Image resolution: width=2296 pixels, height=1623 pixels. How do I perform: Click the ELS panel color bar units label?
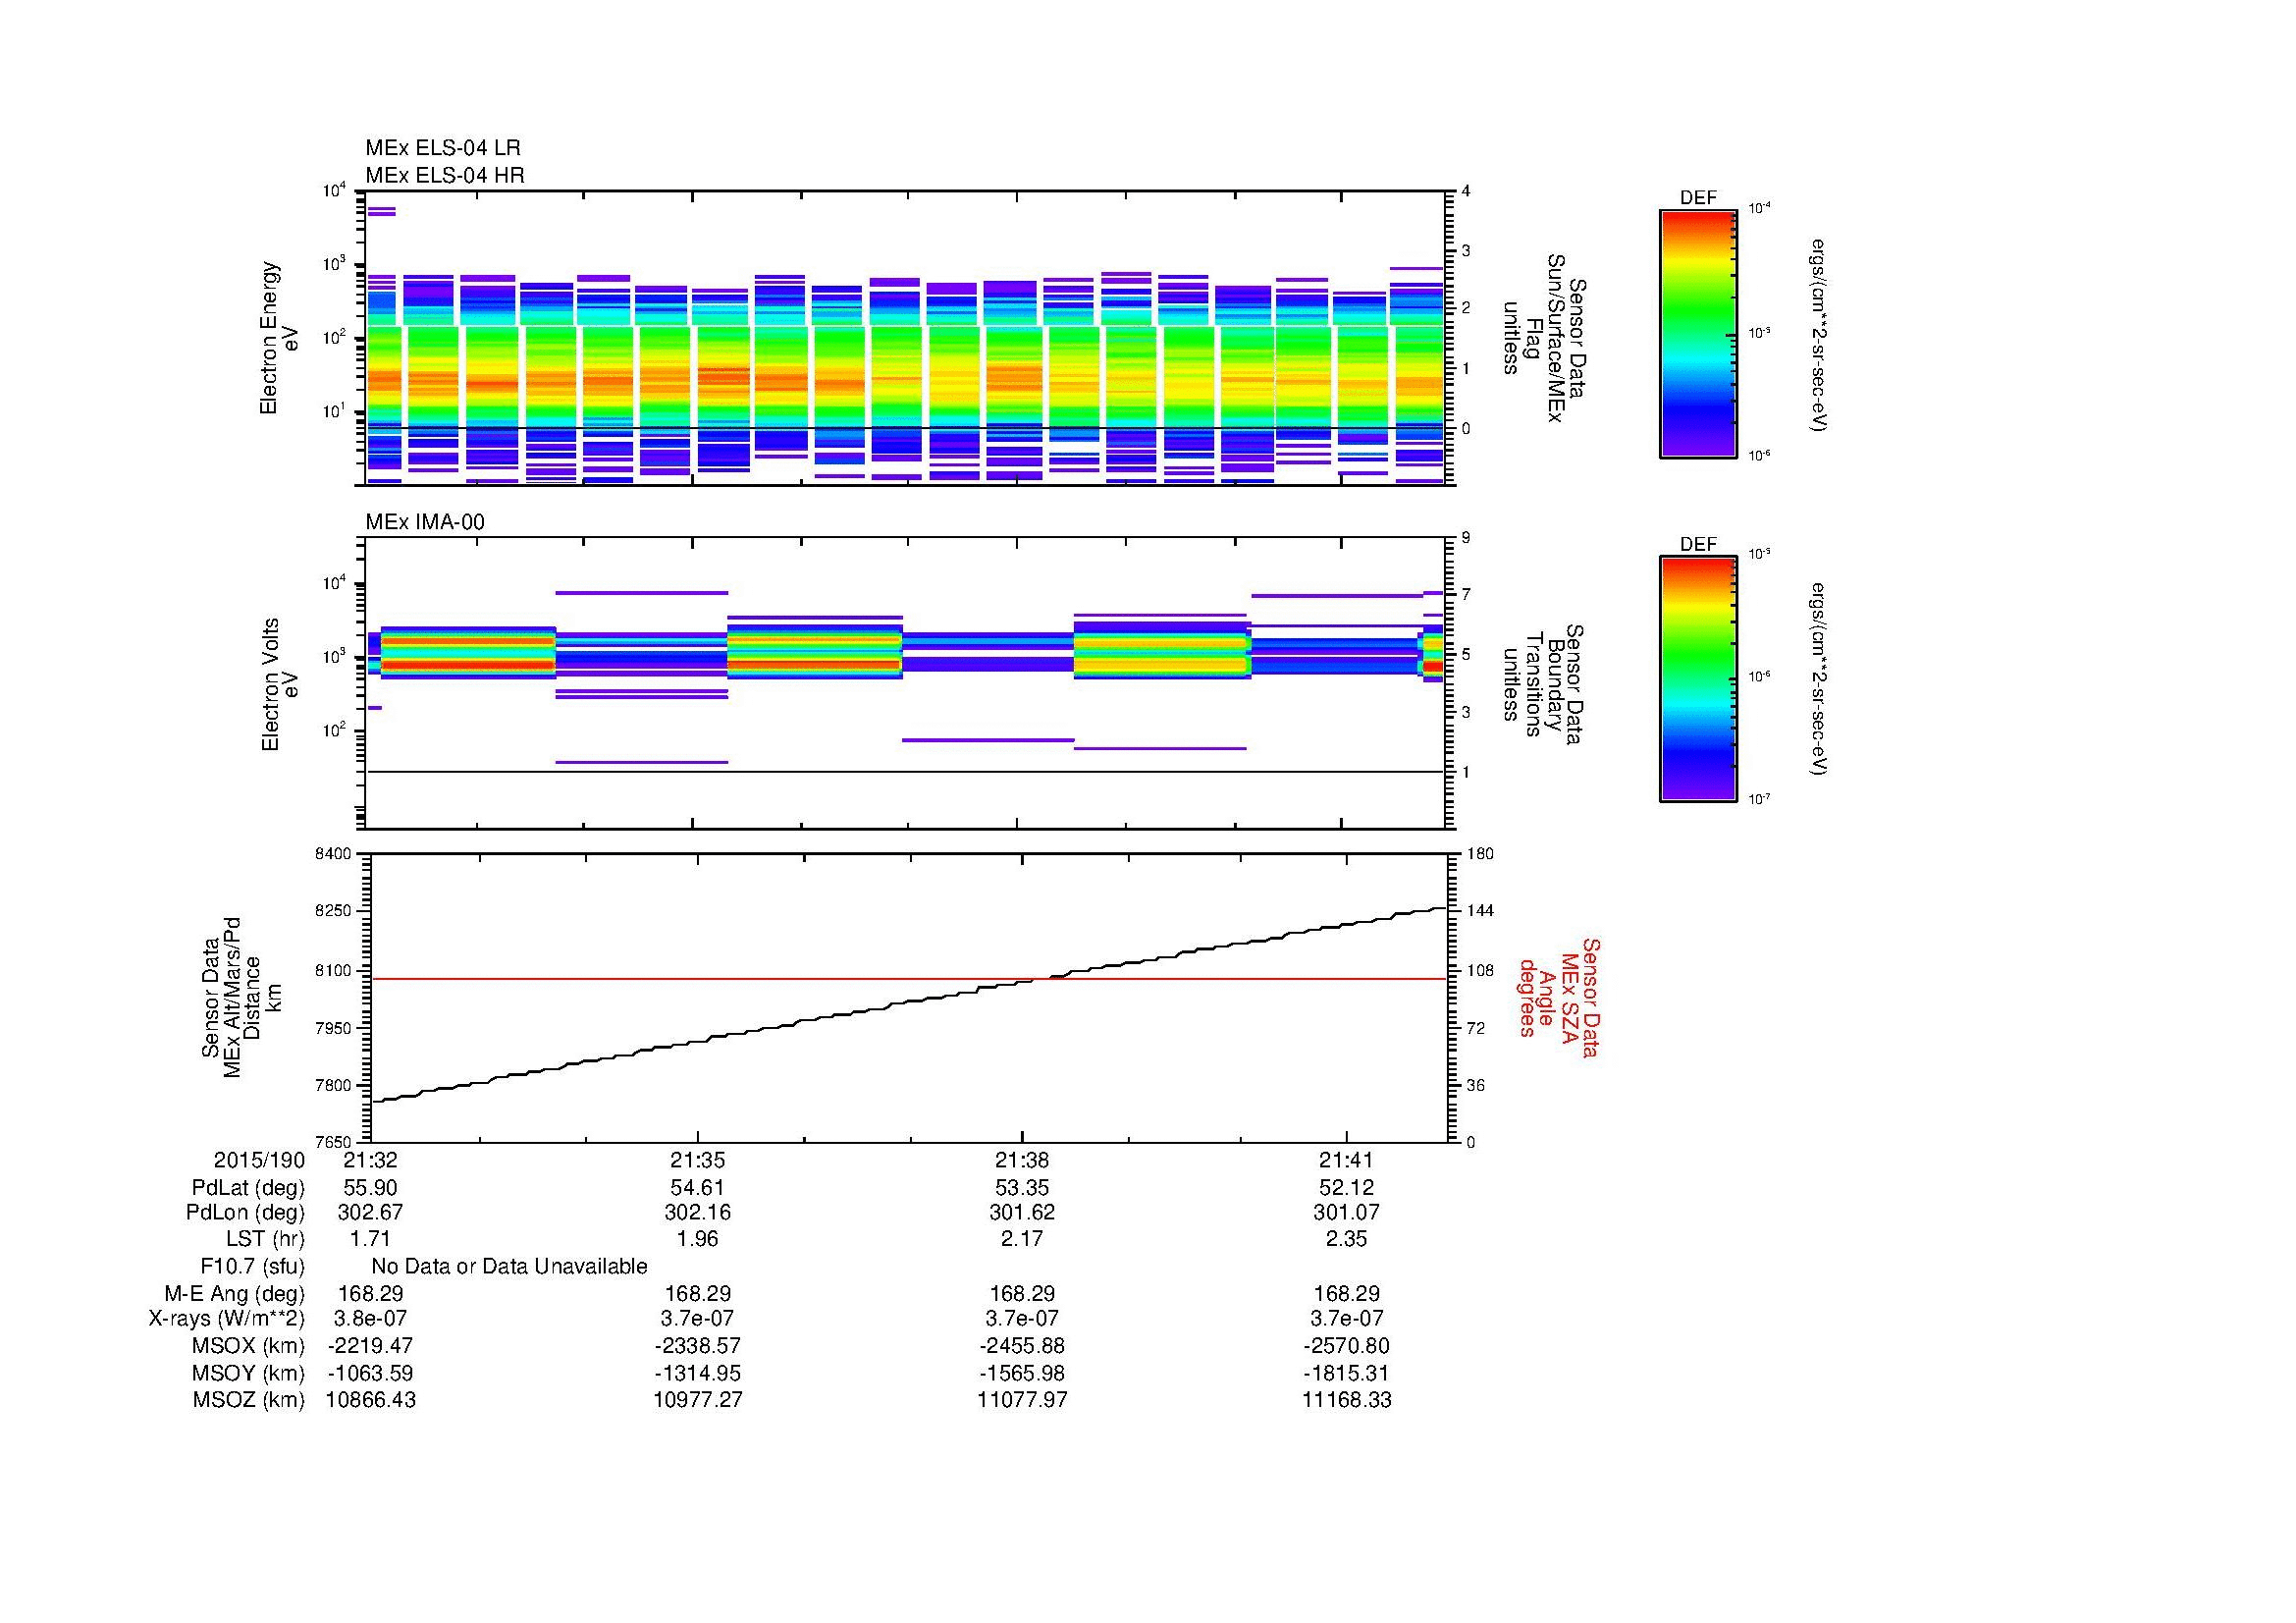coord(1819,336)
